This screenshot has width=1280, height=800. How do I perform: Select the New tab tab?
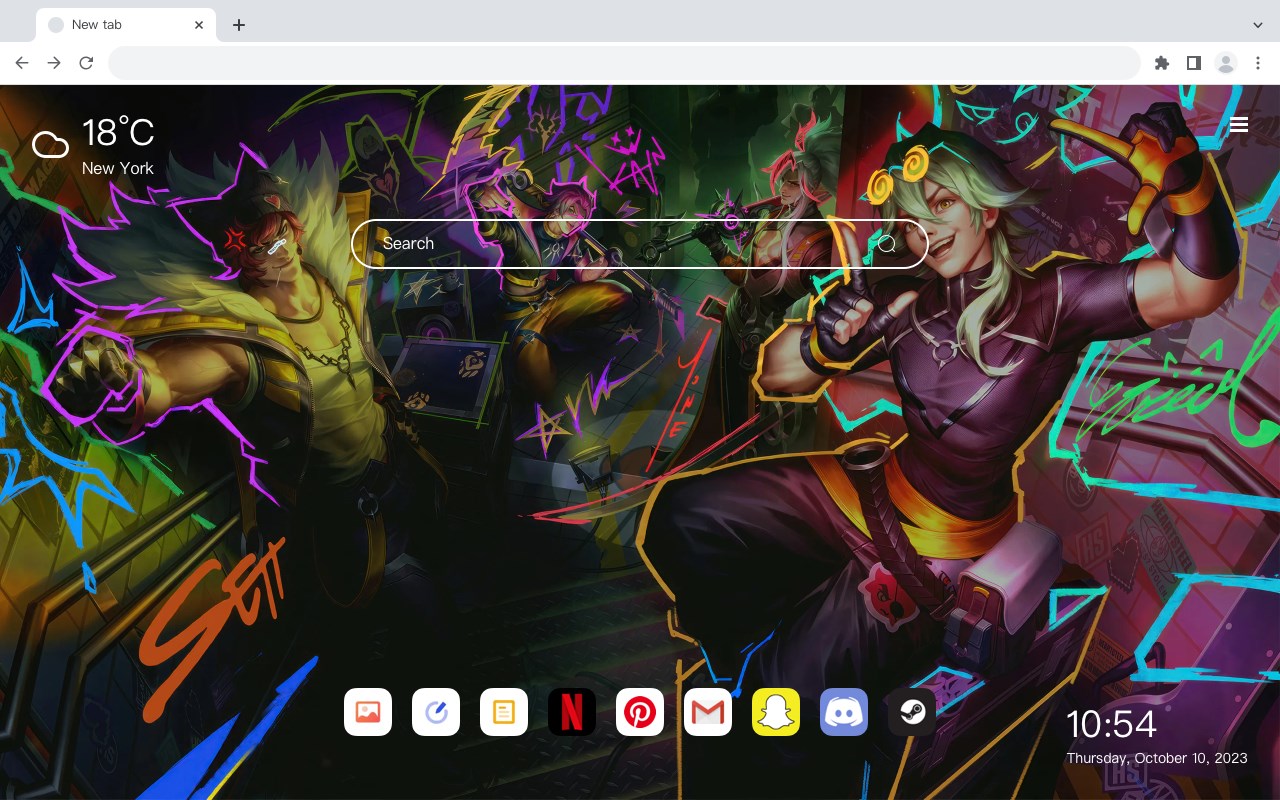coord(126,25)
